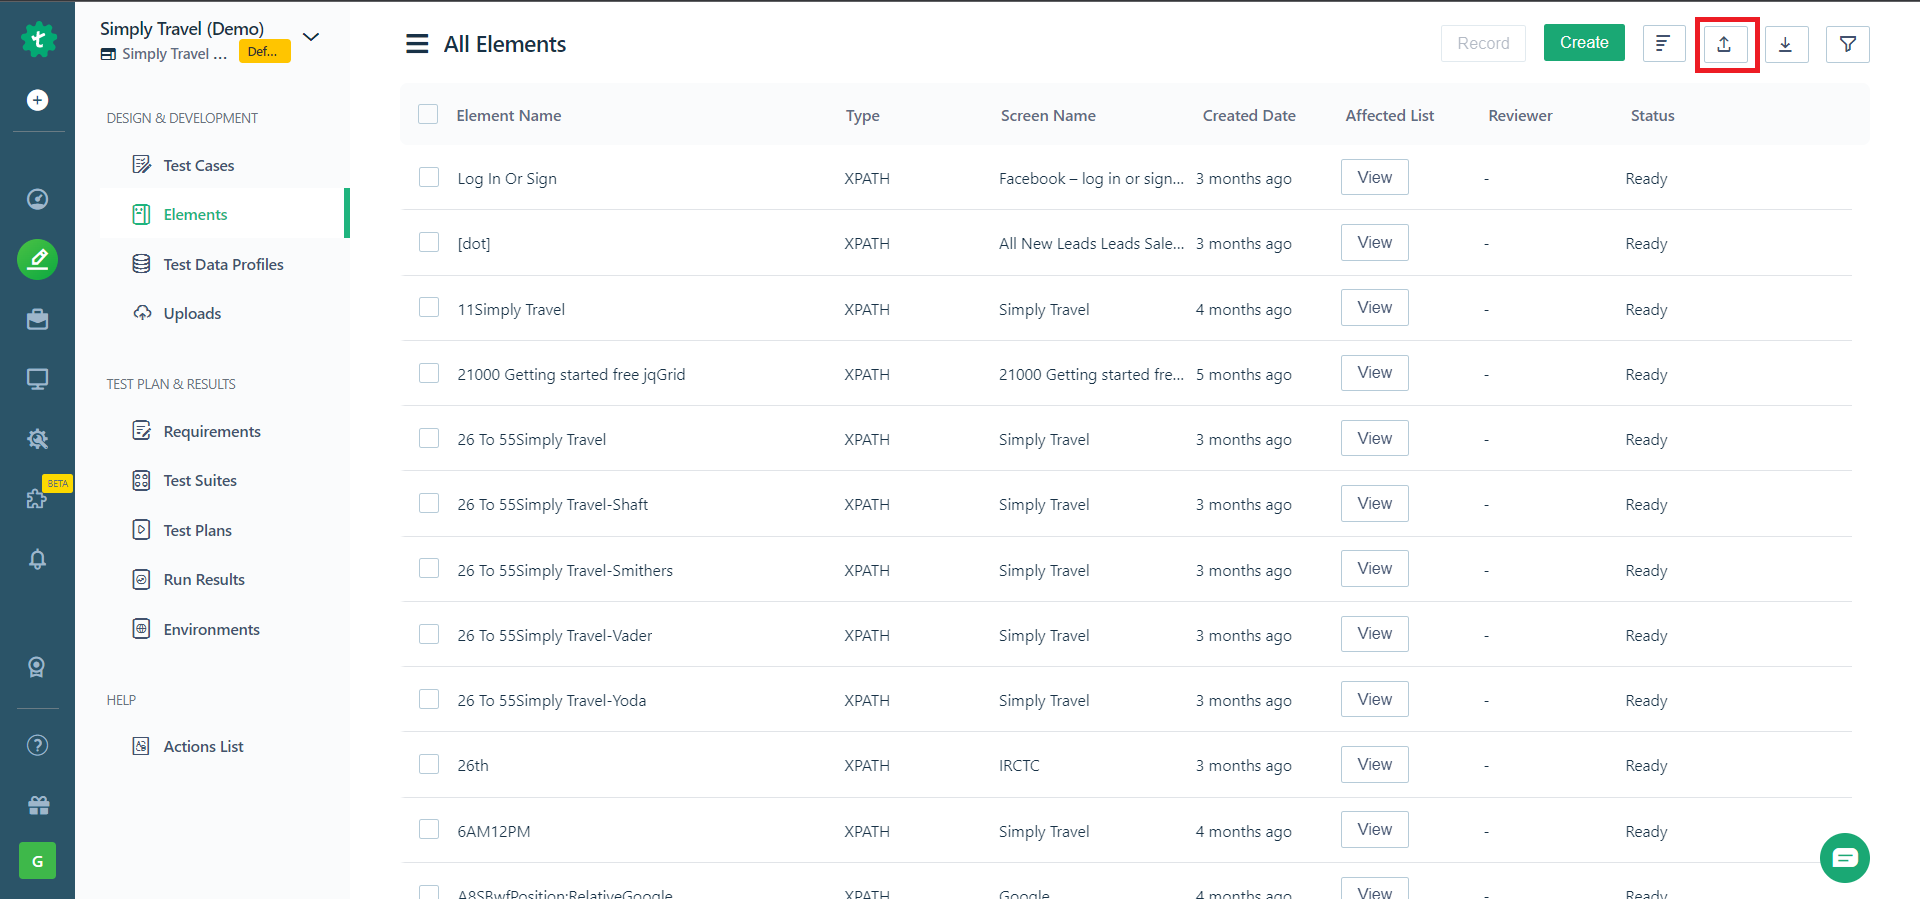Open the award badge icon in sidebar

click(38, 667)
